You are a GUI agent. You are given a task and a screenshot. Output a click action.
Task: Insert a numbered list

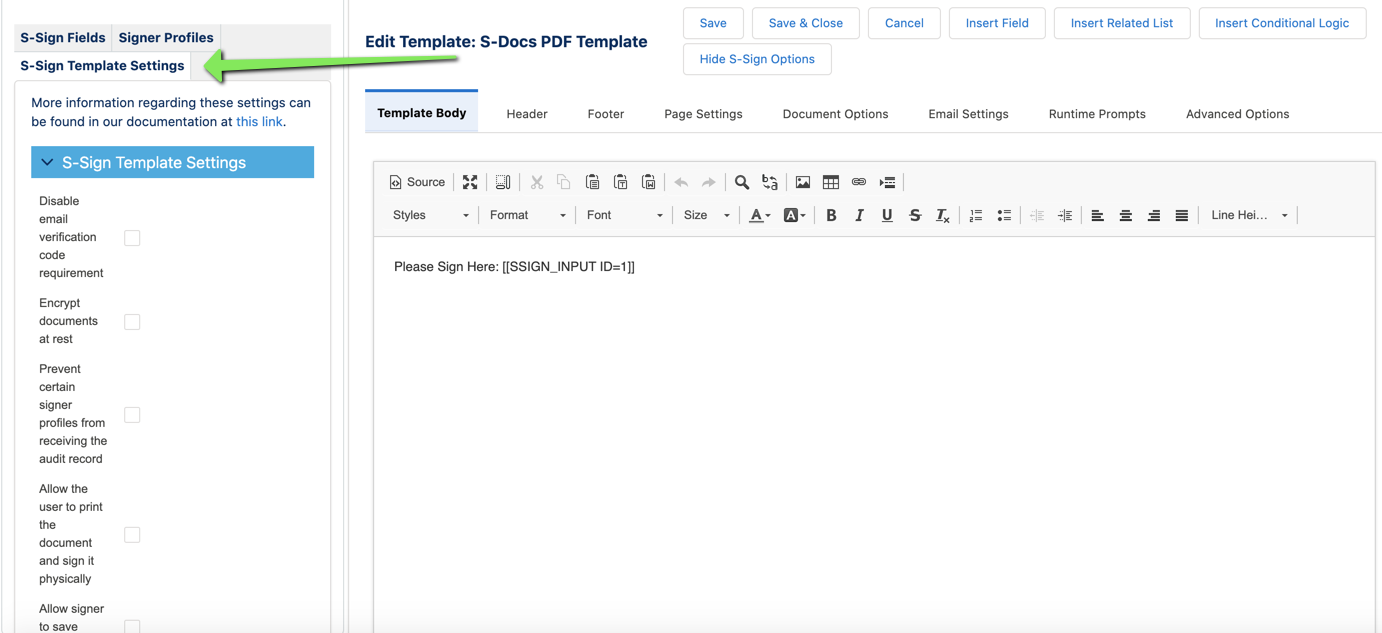click(x=976, y=215)
